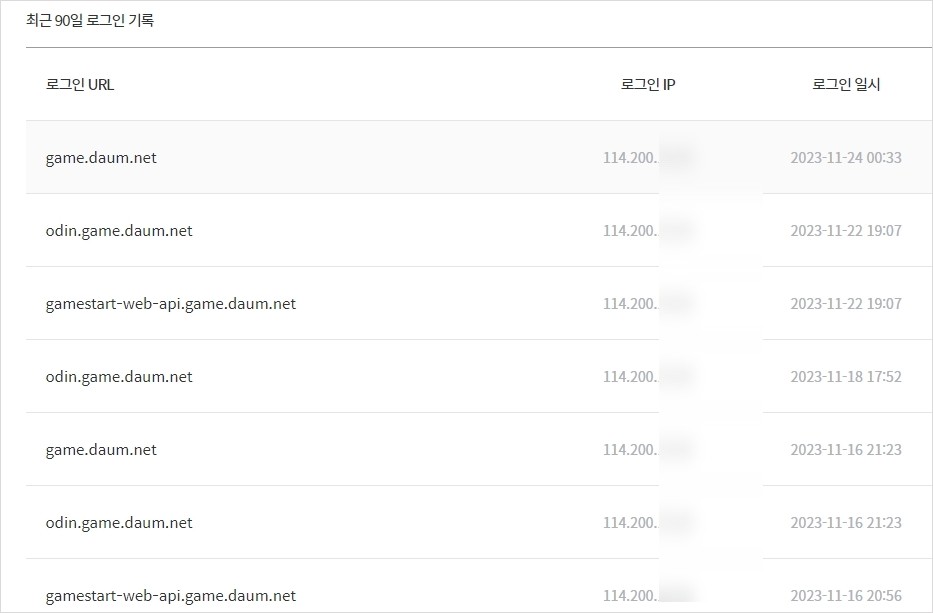Viewport: 933px width, 613px height.
Task: Open odin.game.daum.net entry from 2023-11-22
Action: point(119,231)
